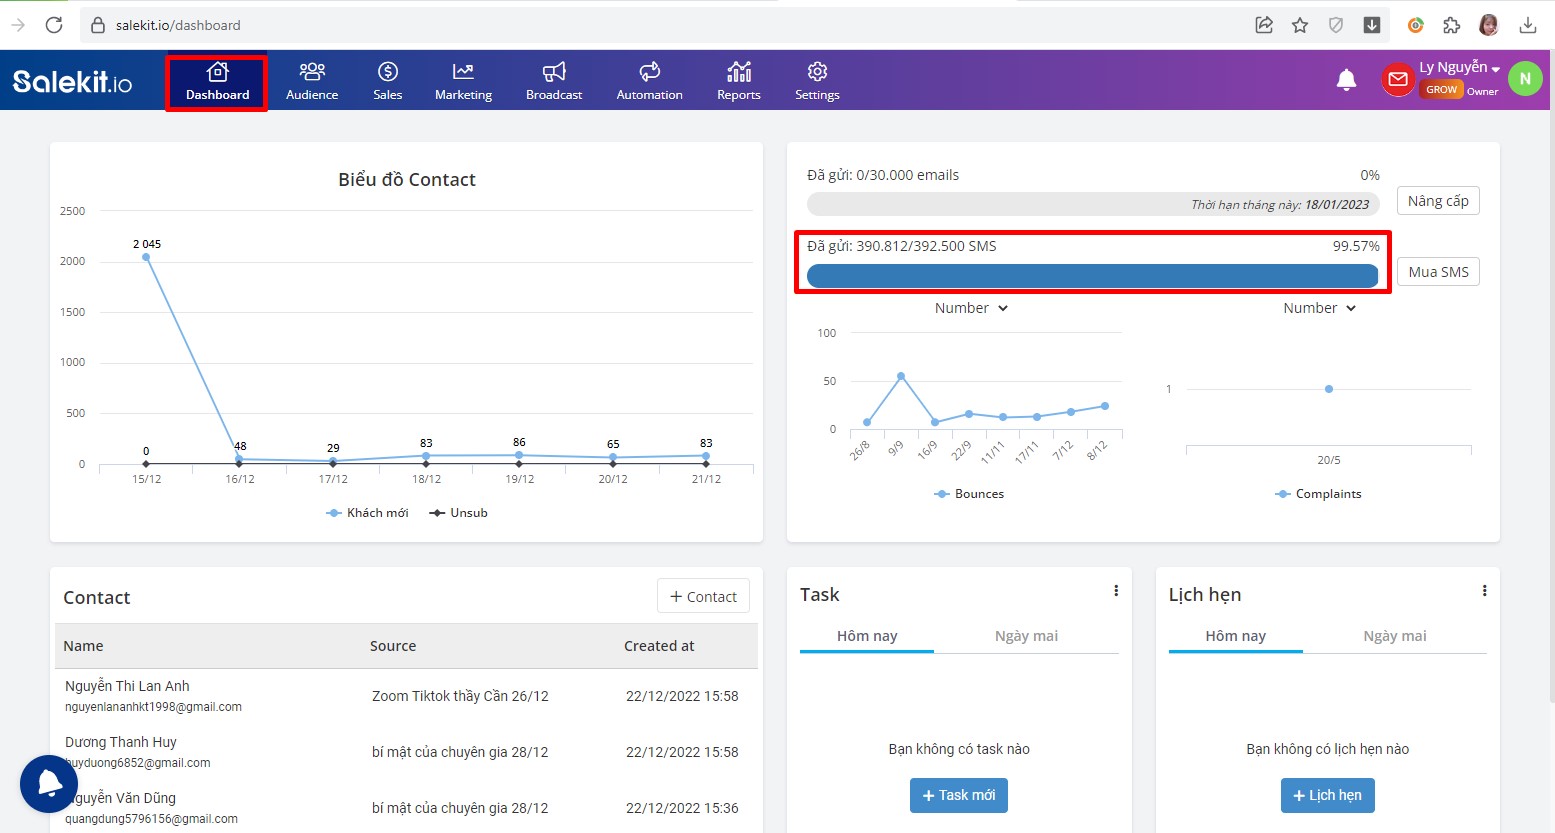Open the Reports bar-chart icon
This screenshot has width=1555, height=833.
[x=739, y=72]
